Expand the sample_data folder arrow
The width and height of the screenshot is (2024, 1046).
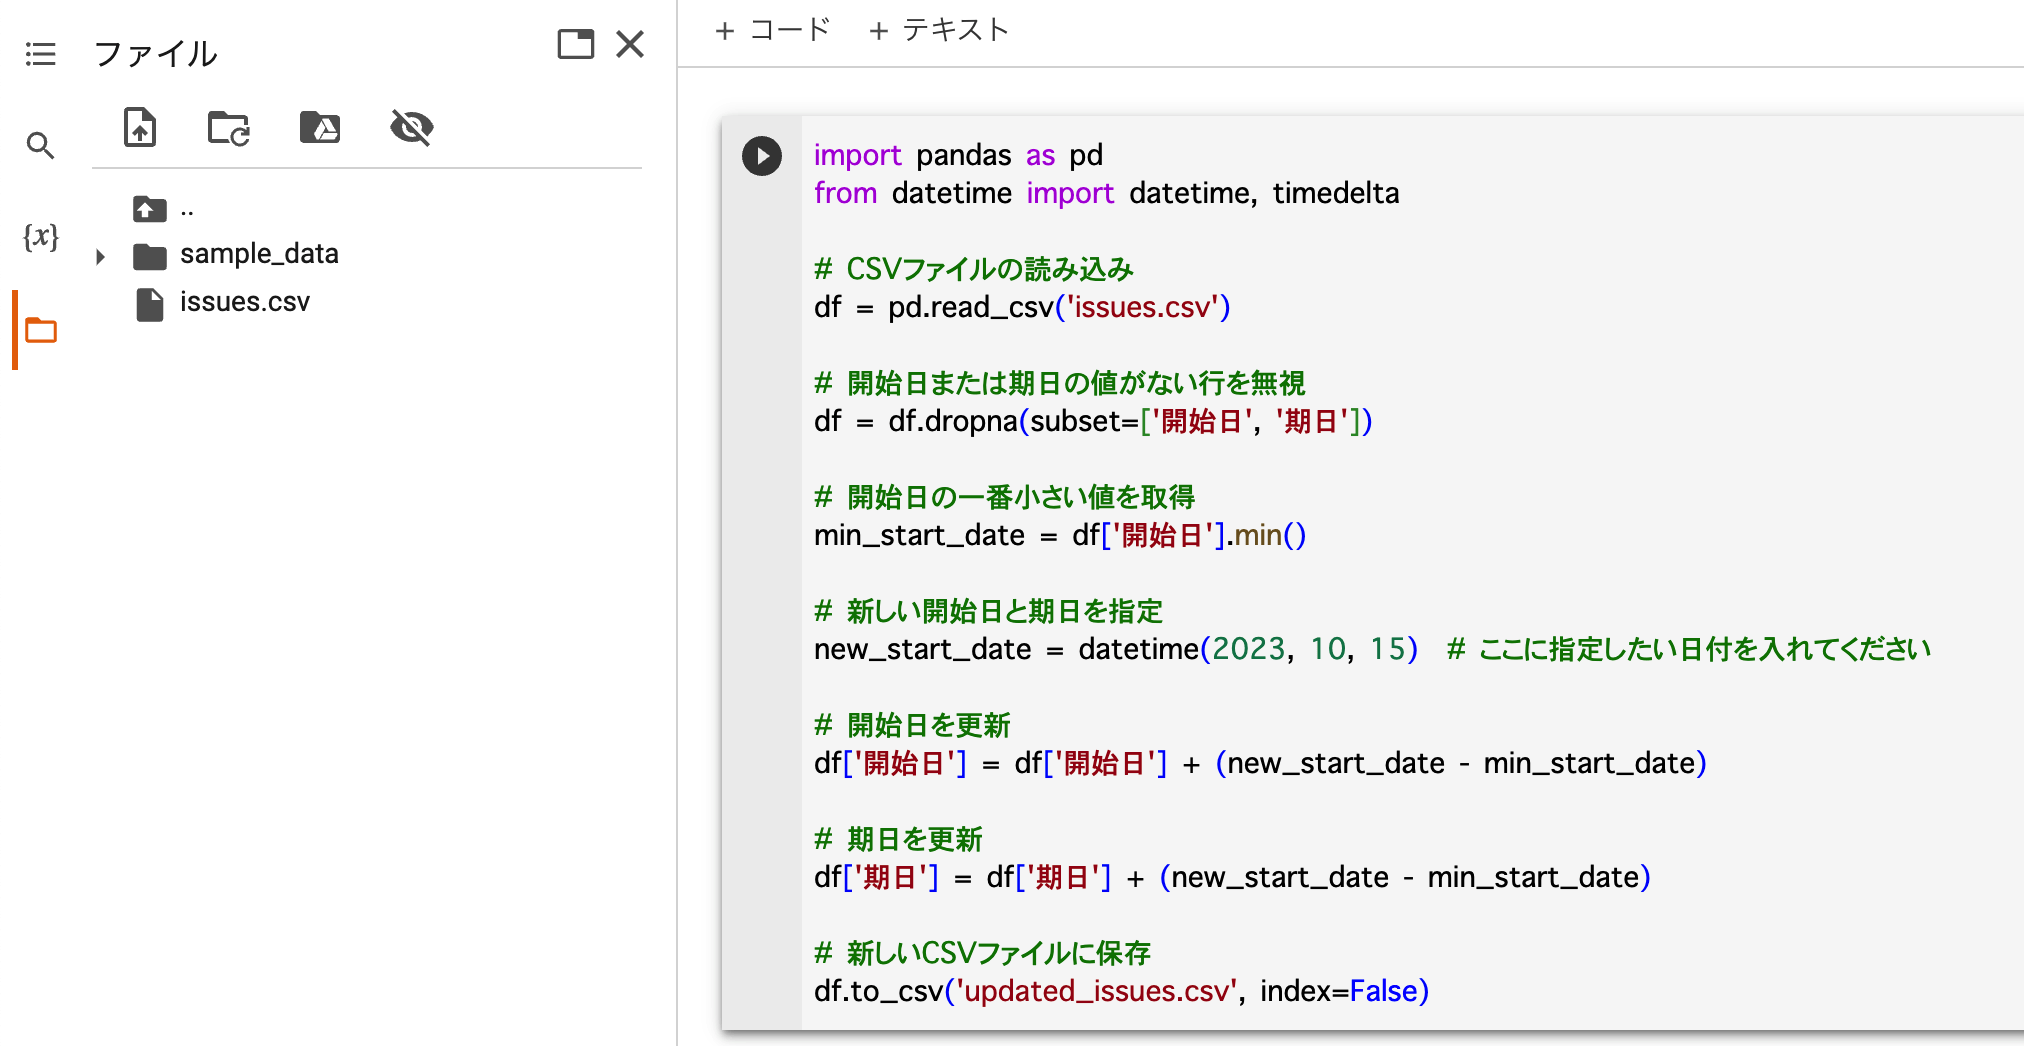[x=100, y=256]
